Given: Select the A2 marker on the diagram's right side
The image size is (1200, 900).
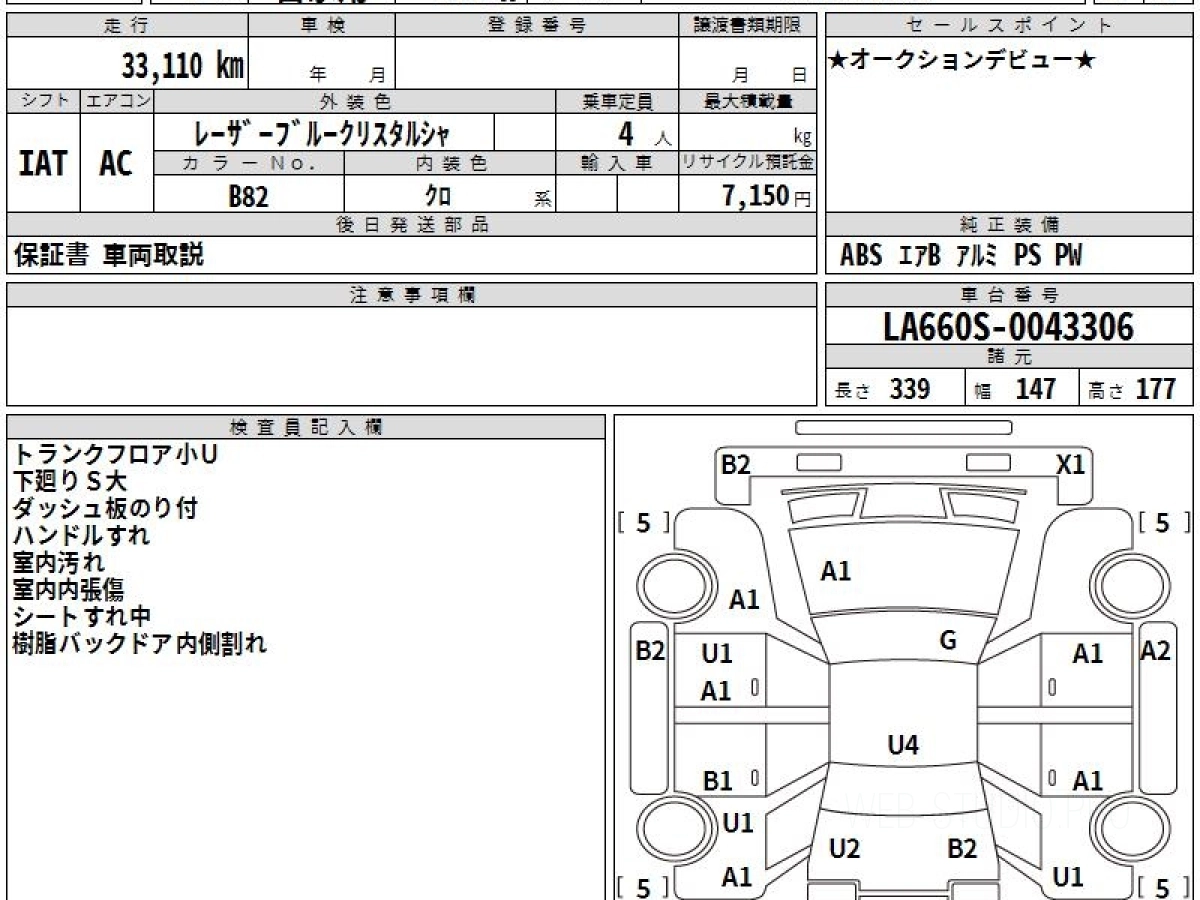Looking at the screenshot, I should point(1155,651).
